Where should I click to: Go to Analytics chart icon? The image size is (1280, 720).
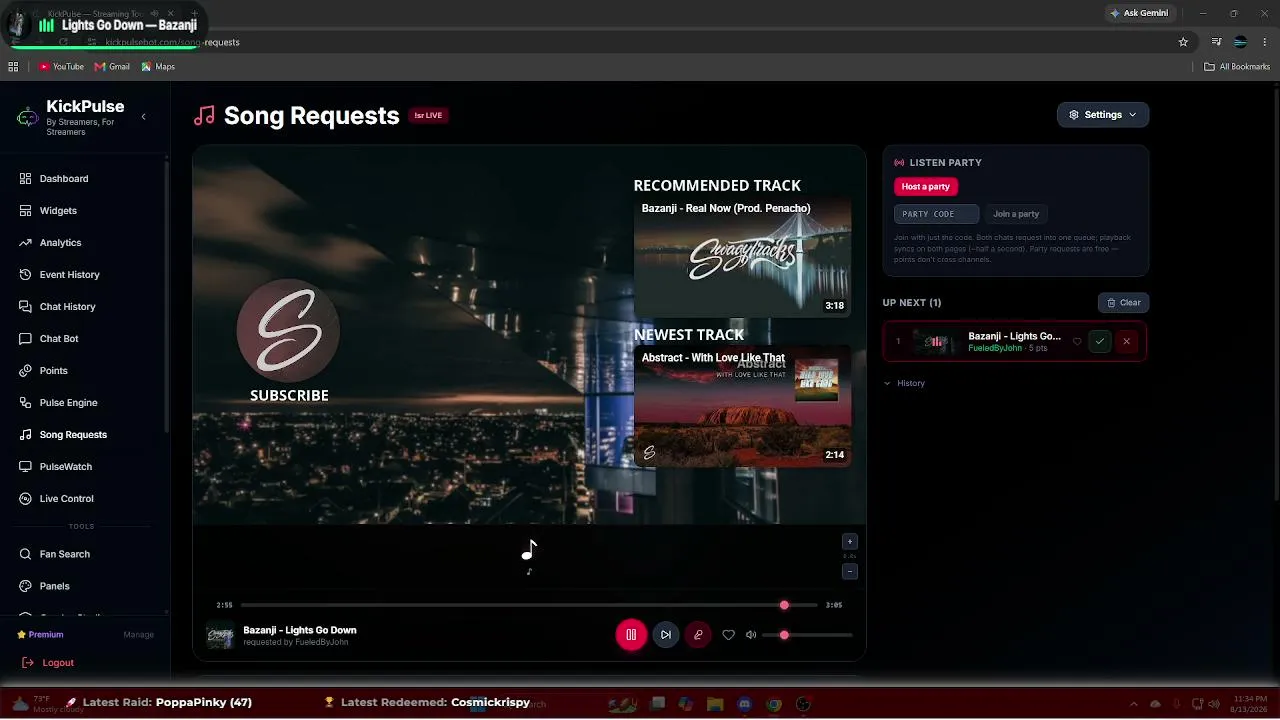click(26, 243)
